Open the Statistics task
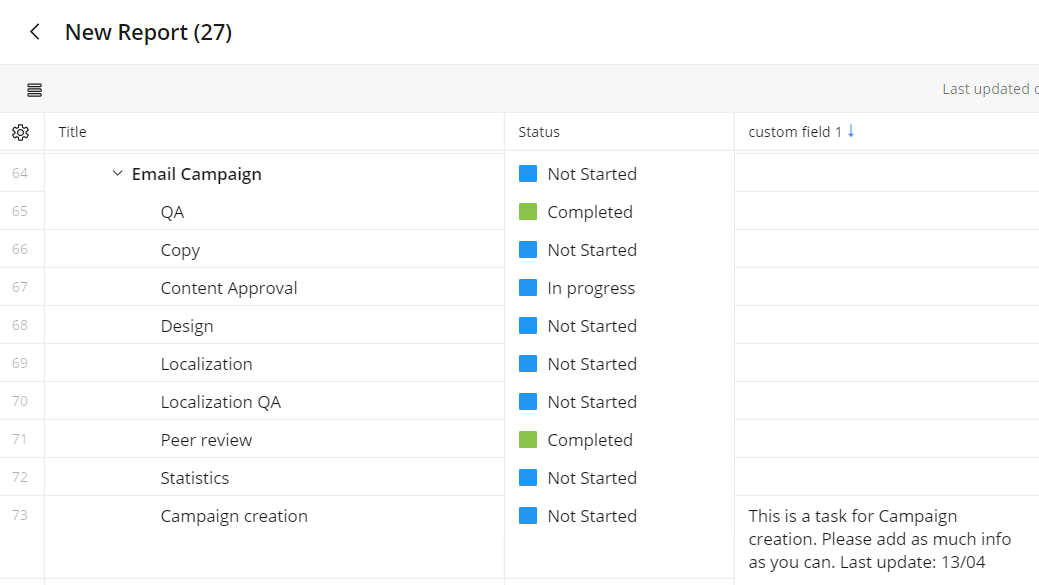 coord(195,478)
